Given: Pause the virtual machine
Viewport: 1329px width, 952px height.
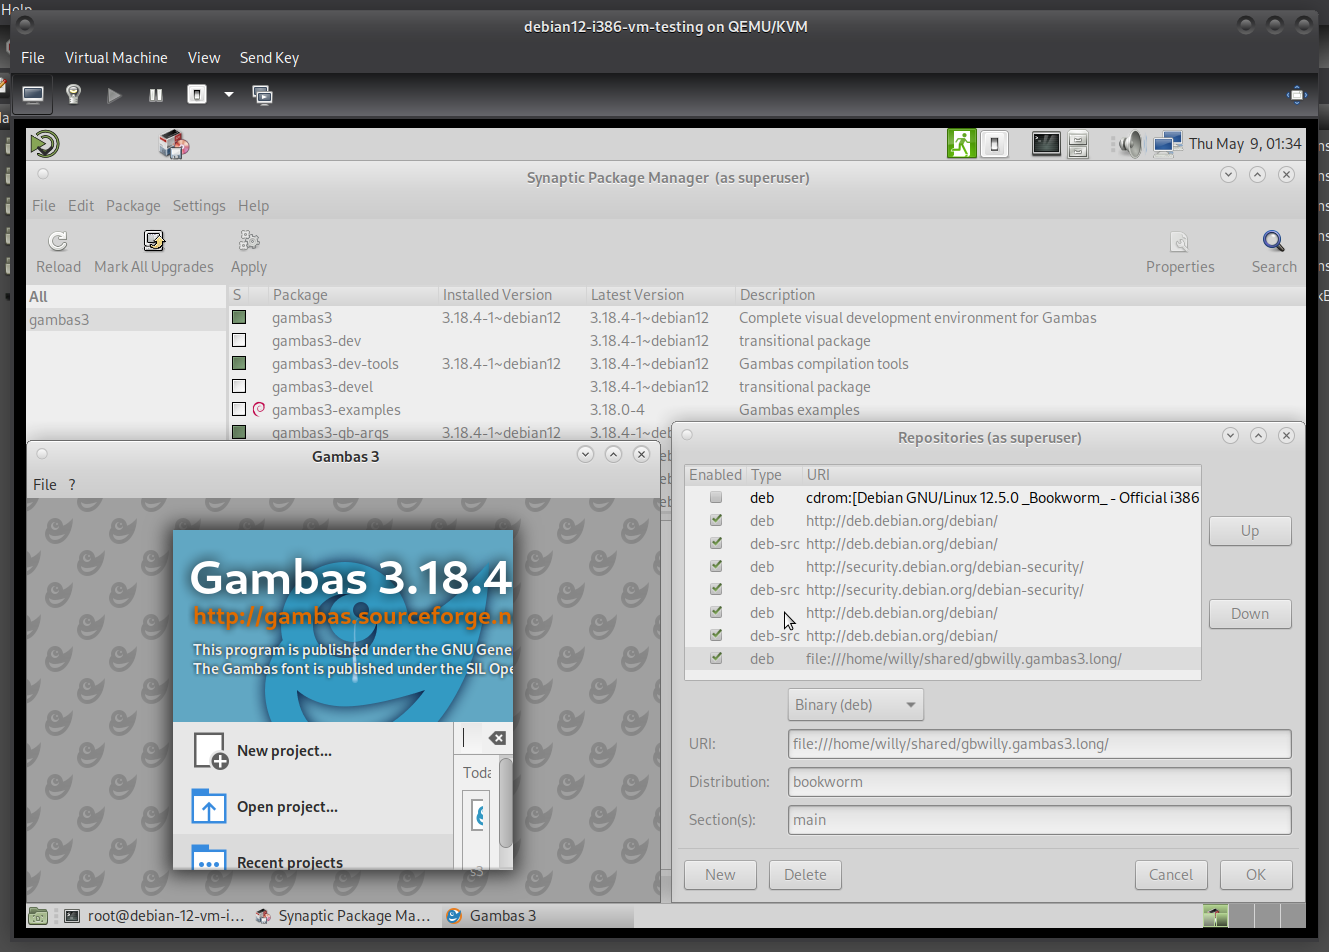Looking at the screenshot, I should pyautogui.click(x=156, y=95).
